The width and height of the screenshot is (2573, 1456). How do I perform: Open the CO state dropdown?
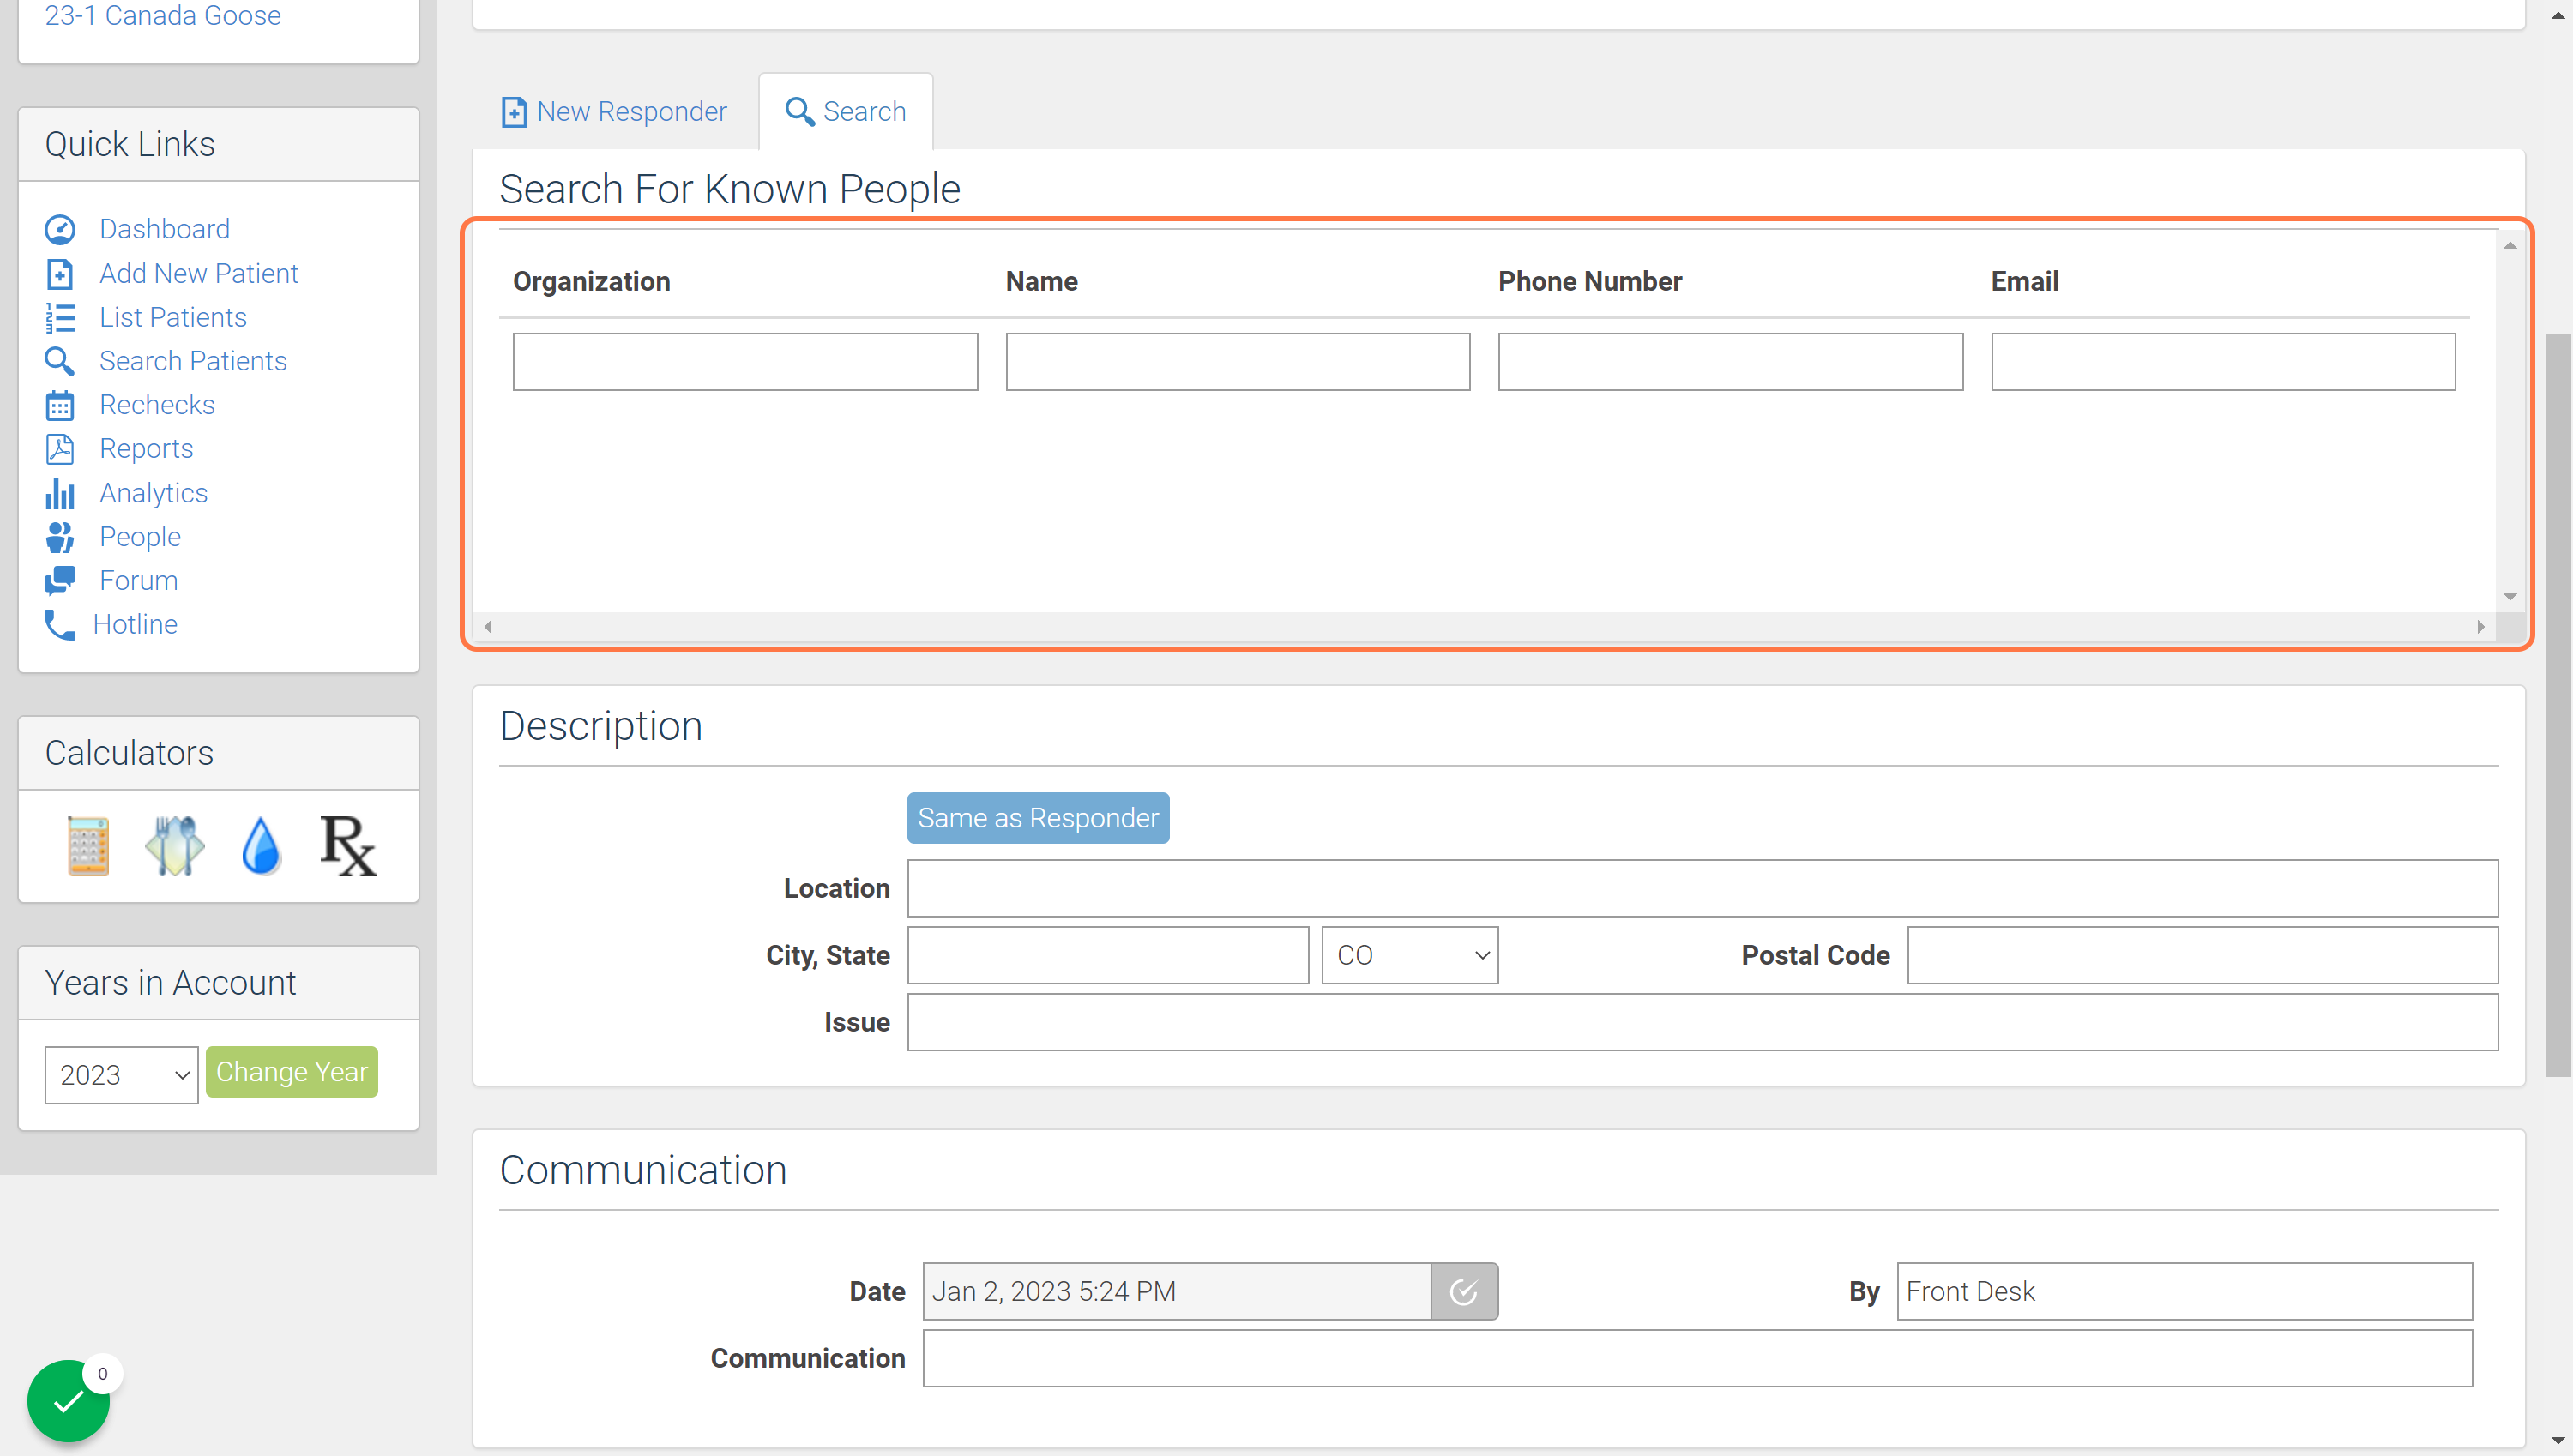coord(1409,955)
